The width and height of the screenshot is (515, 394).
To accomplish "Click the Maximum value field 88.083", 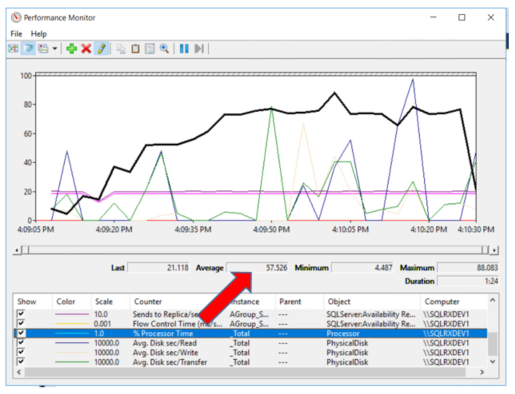I will [468, 268].
